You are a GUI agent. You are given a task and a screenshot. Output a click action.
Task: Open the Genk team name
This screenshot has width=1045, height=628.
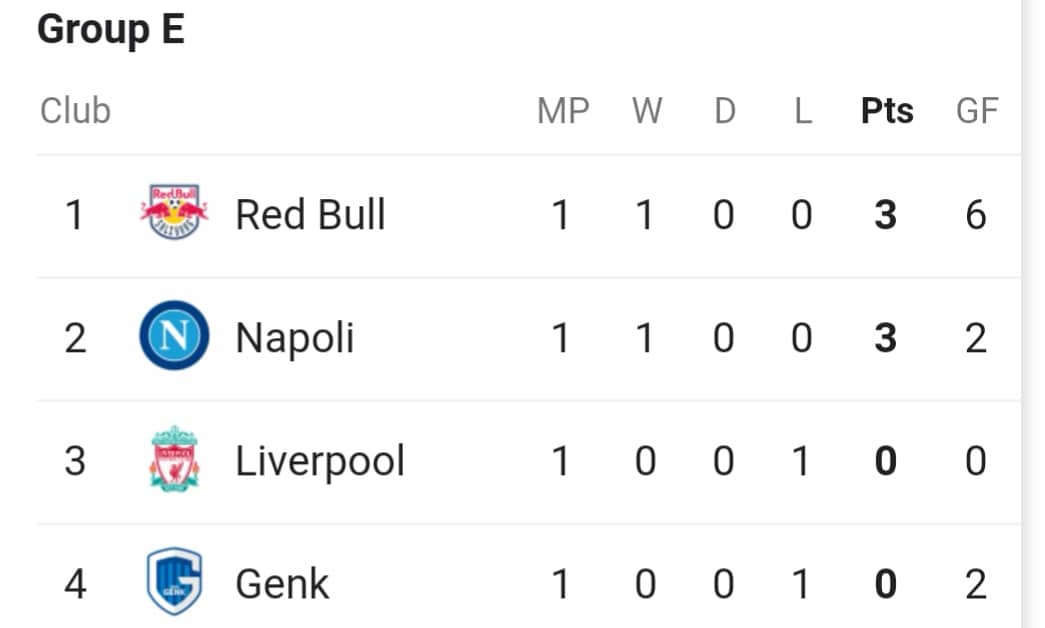coord(282,584)
